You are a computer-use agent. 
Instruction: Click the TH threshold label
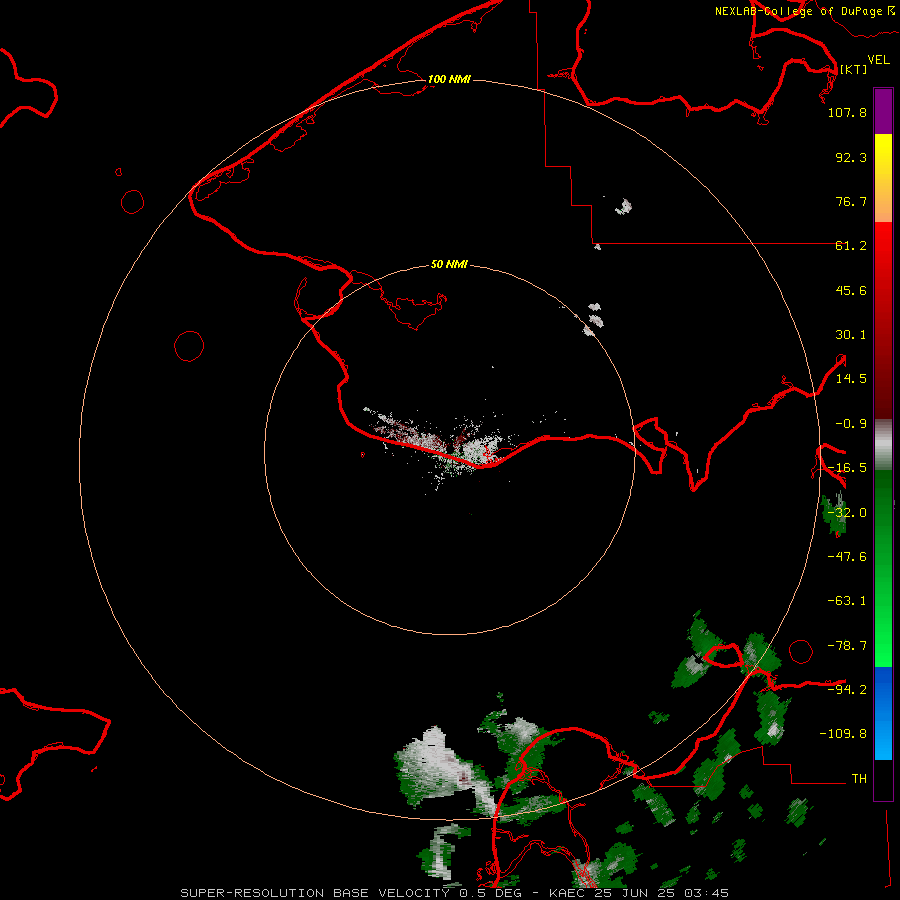[859, 779]
